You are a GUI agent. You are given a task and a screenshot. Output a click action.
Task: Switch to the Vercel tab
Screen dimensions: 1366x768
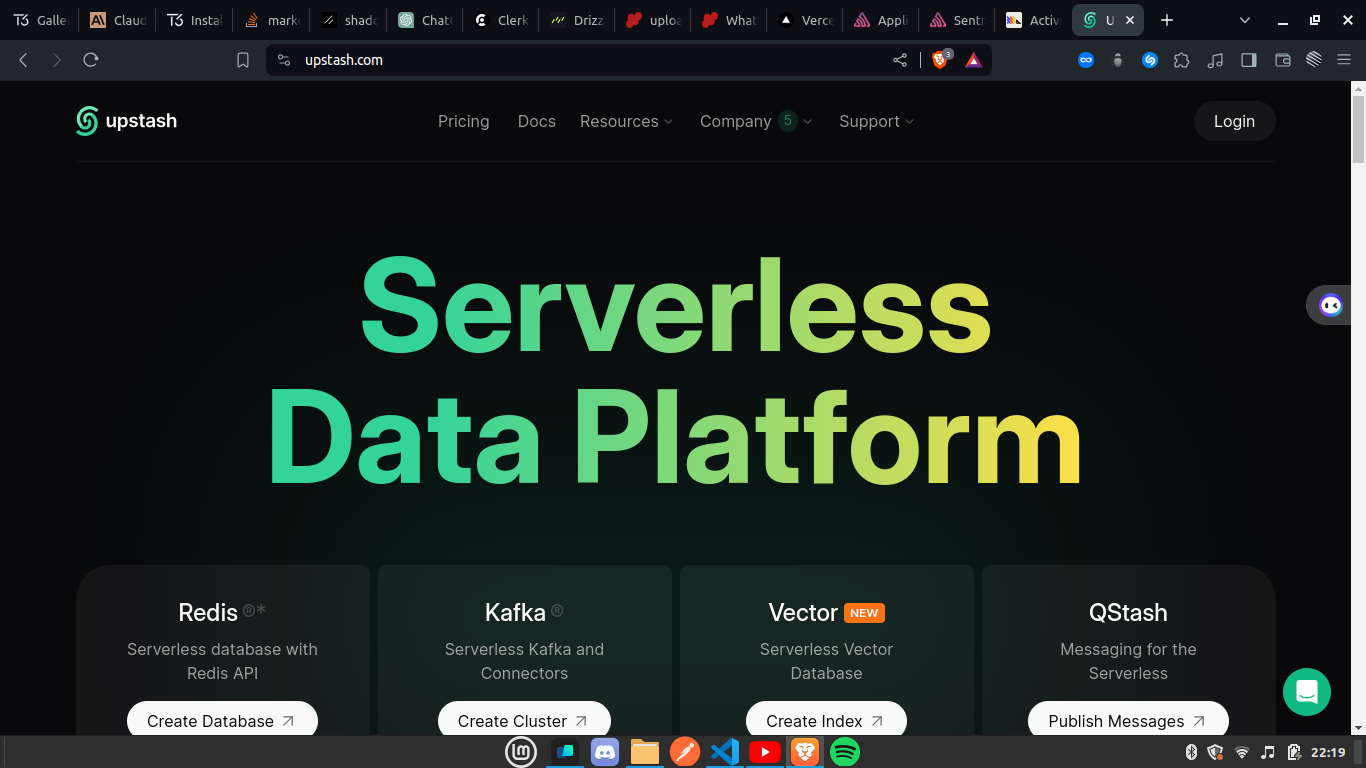pos(806,20)
